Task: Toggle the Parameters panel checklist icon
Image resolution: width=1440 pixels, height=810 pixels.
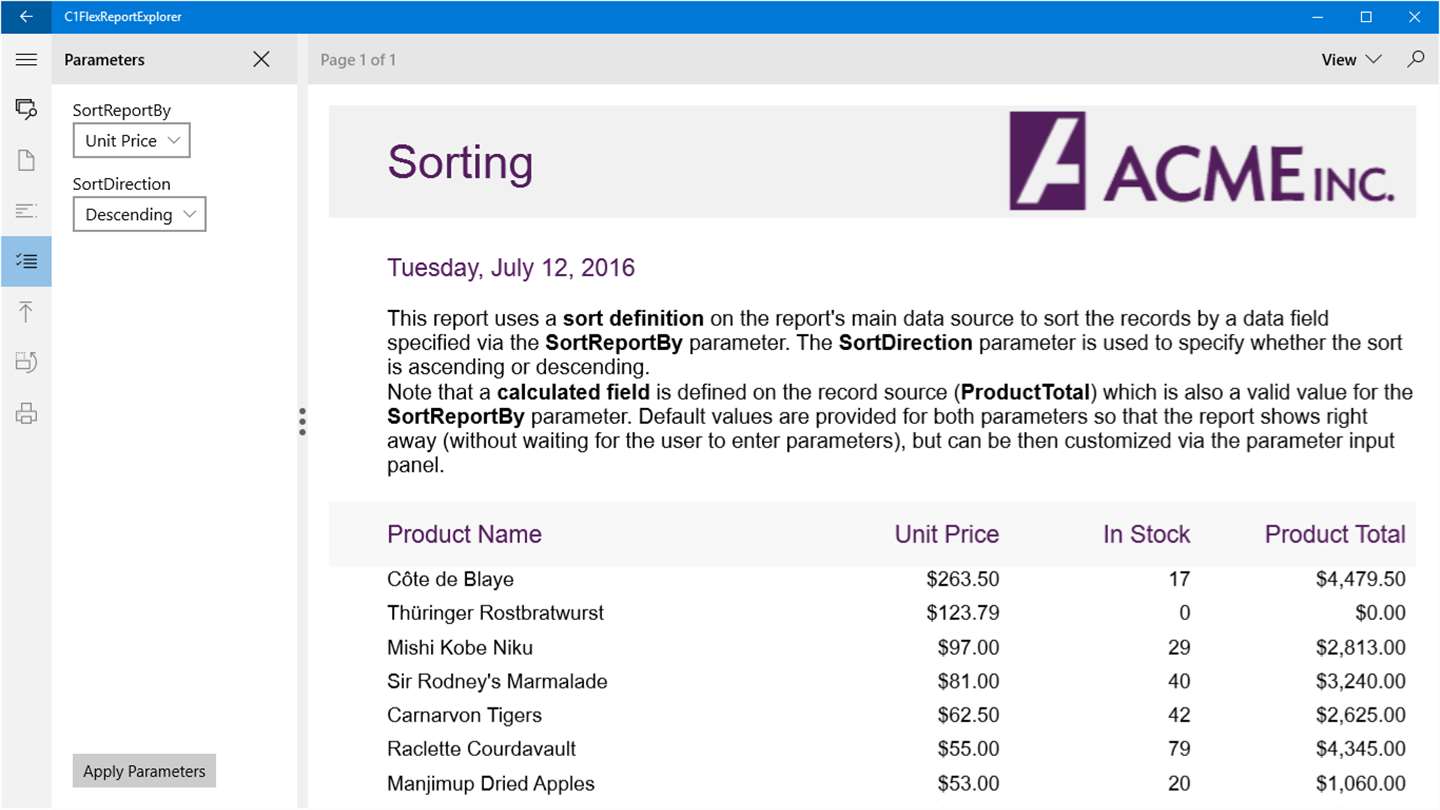Action: pos(26,261)
